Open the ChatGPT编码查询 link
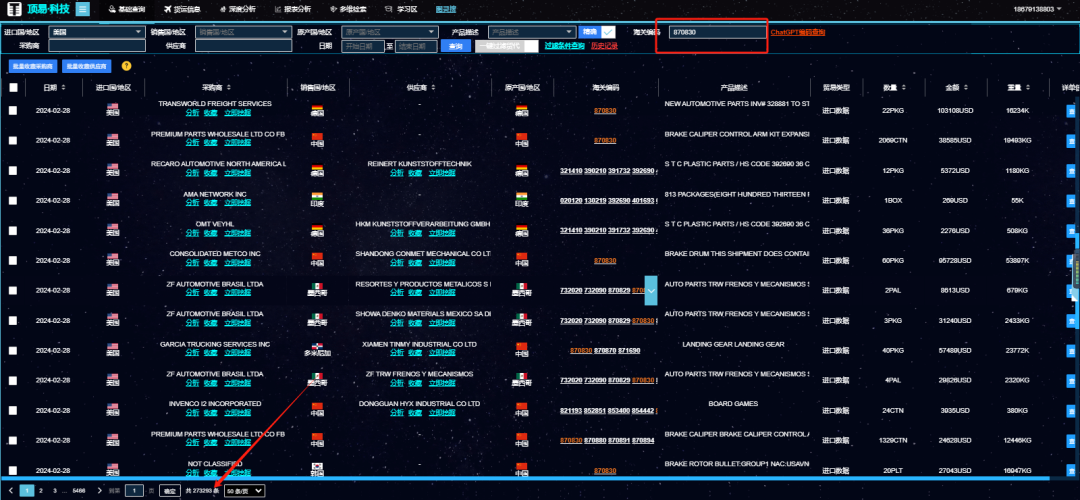The width and height of the screenshot is (1080, 500). (798, 32)
